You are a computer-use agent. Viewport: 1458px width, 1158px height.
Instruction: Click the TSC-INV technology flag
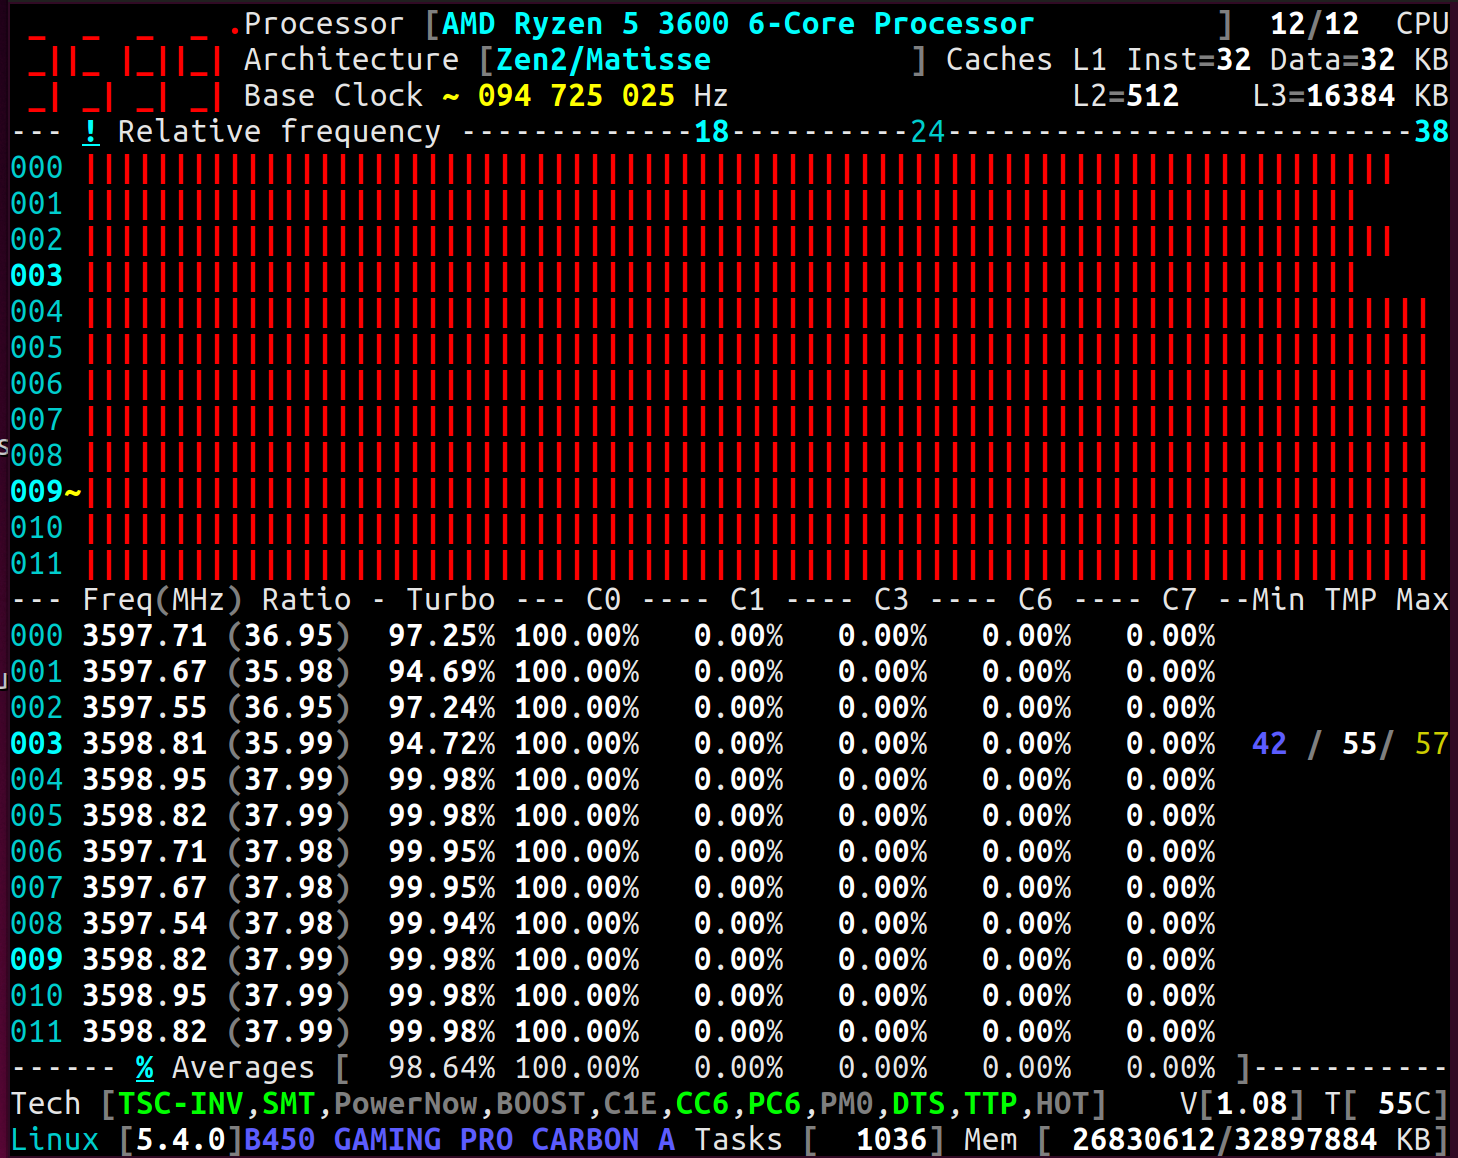(181, 1104)
